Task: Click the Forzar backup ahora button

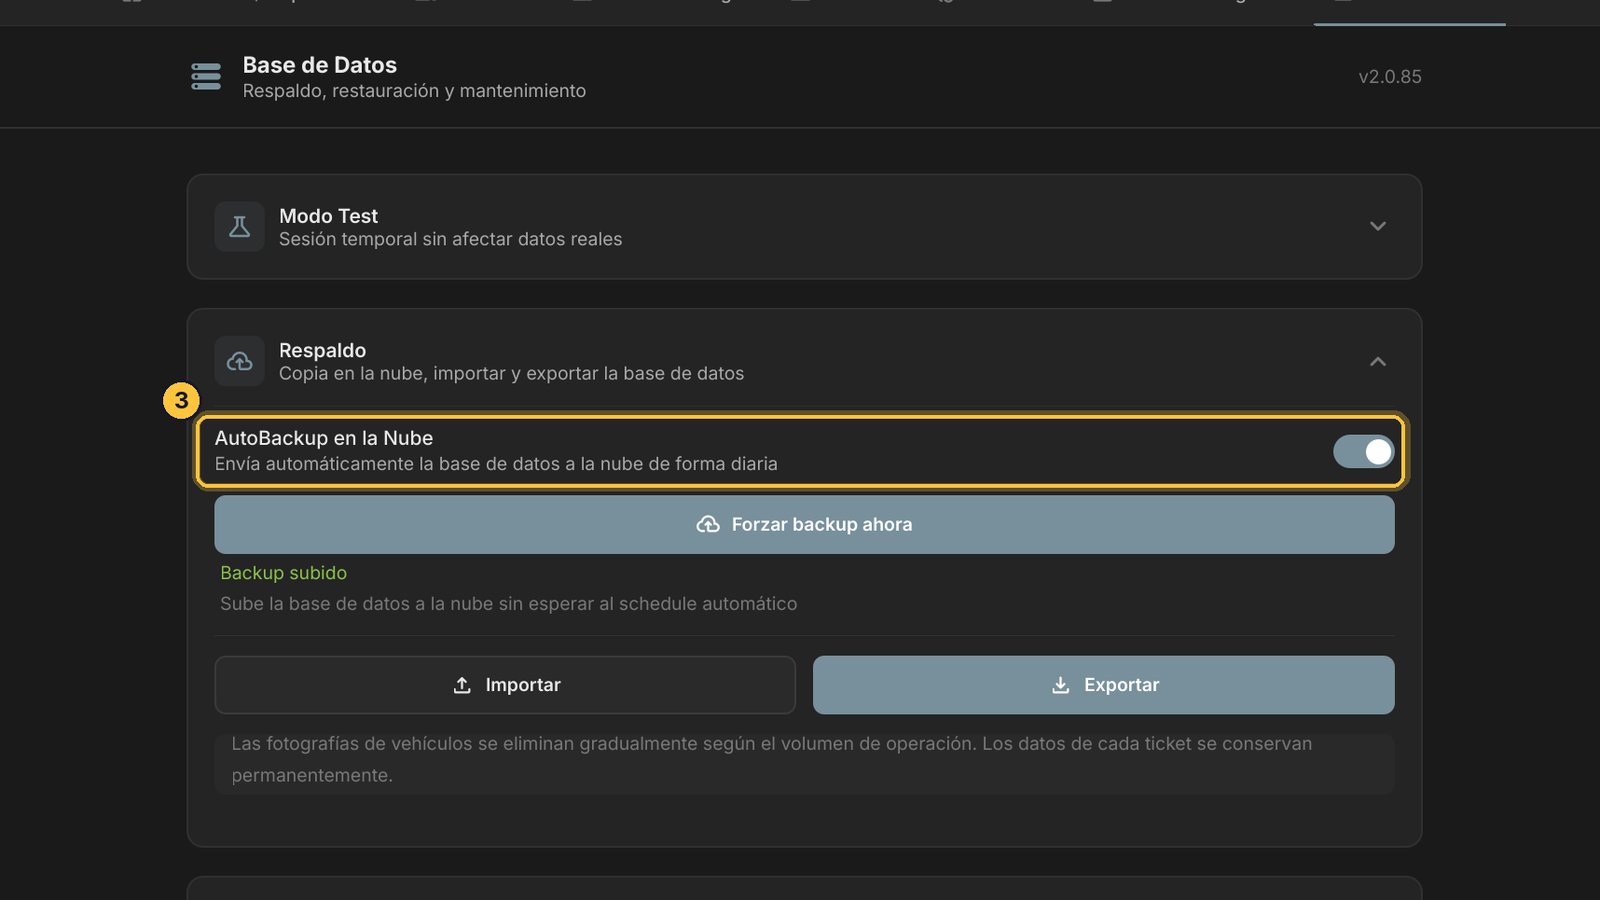Action: (804, 525)
